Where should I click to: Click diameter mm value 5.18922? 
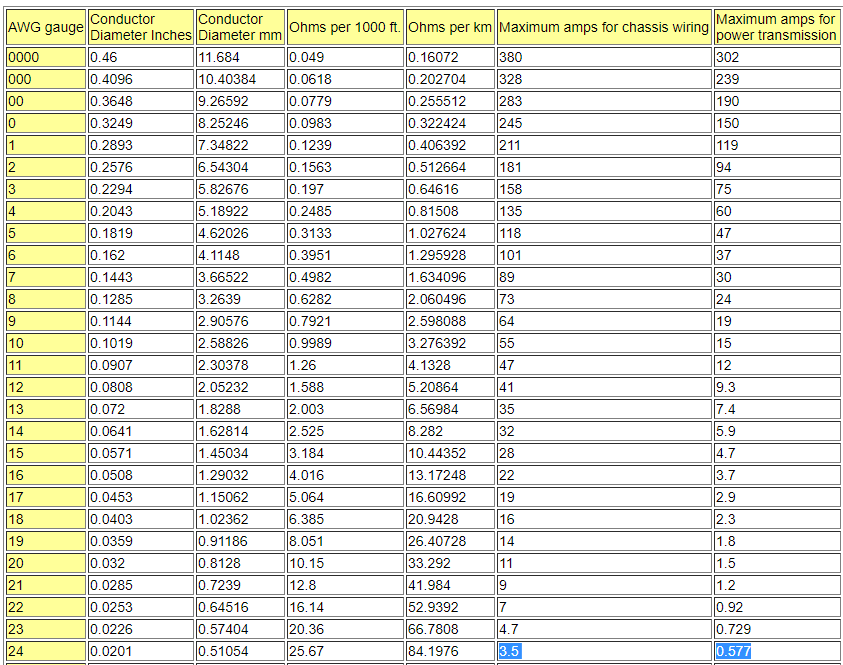pyautogui.click(x=240, y=211)
